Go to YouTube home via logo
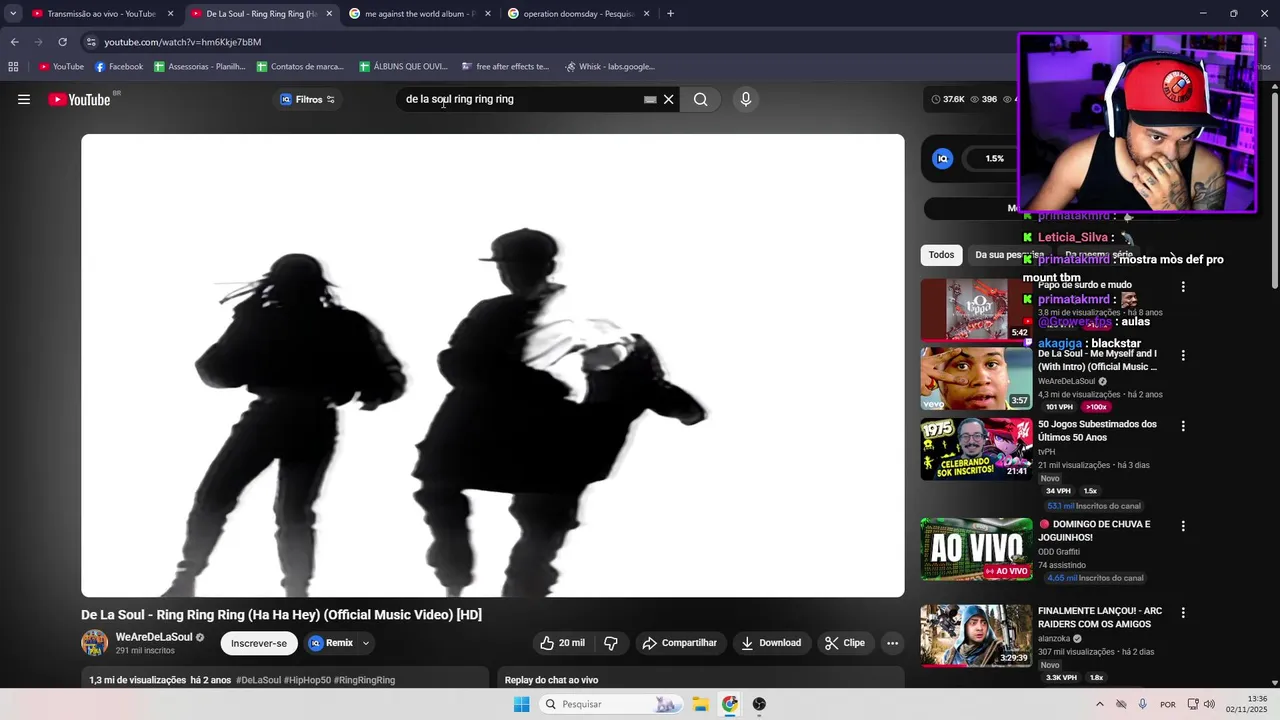This screenshot has height=720, width=1280. point(79,99)
